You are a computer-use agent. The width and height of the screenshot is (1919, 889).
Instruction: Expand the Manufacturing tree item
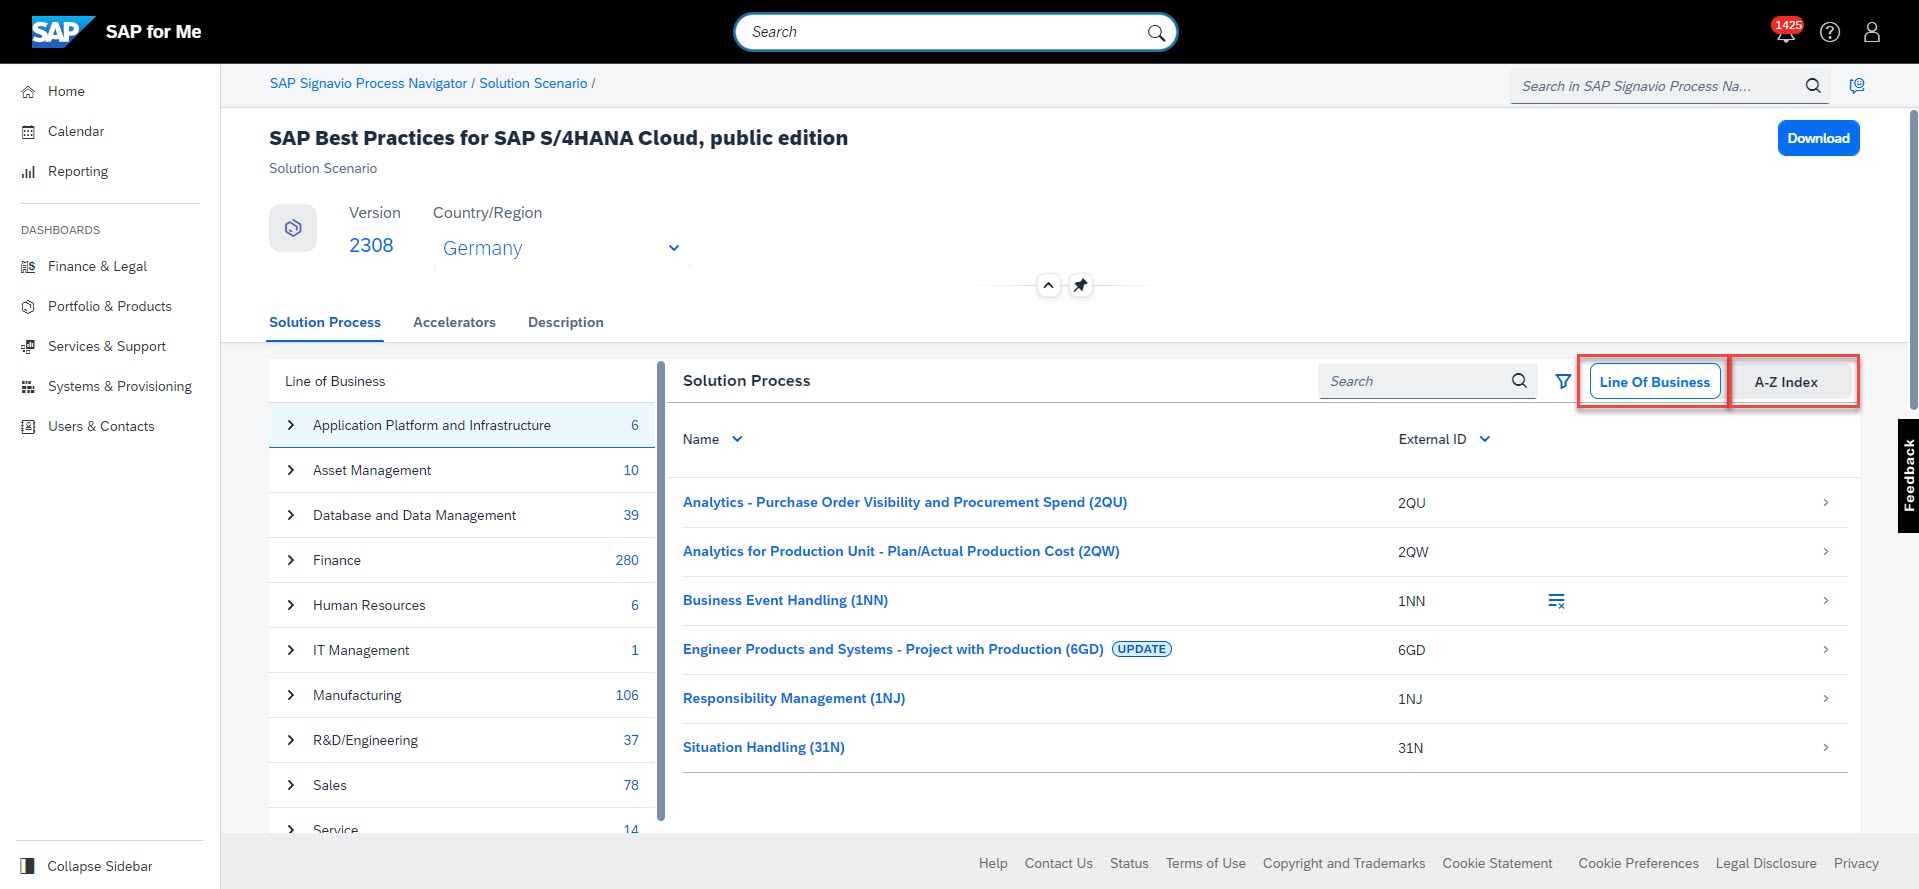(x=291, y=695)
